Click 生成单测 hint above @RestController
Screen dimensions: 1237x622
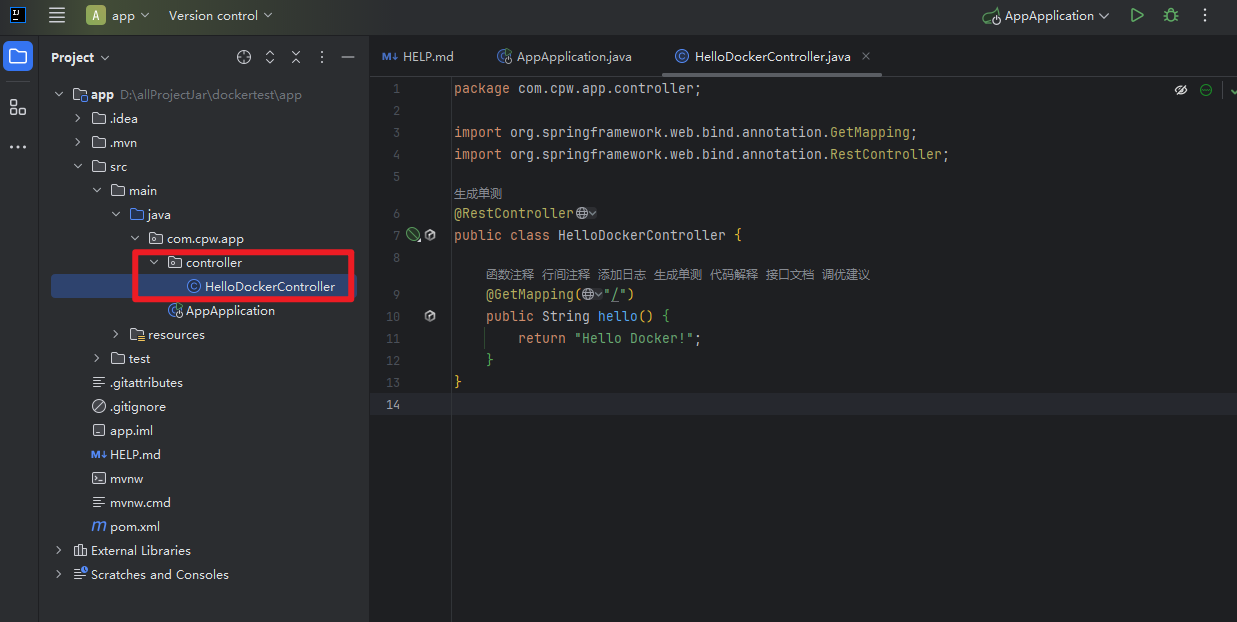coord(478,194)
